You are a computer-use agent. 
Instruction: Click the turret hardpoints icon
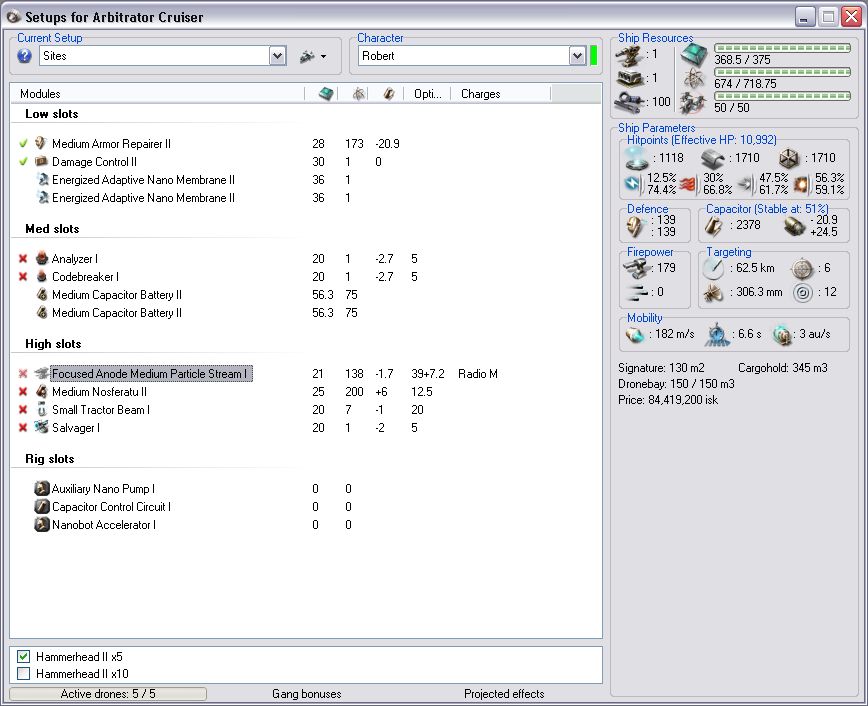point(629,55)
